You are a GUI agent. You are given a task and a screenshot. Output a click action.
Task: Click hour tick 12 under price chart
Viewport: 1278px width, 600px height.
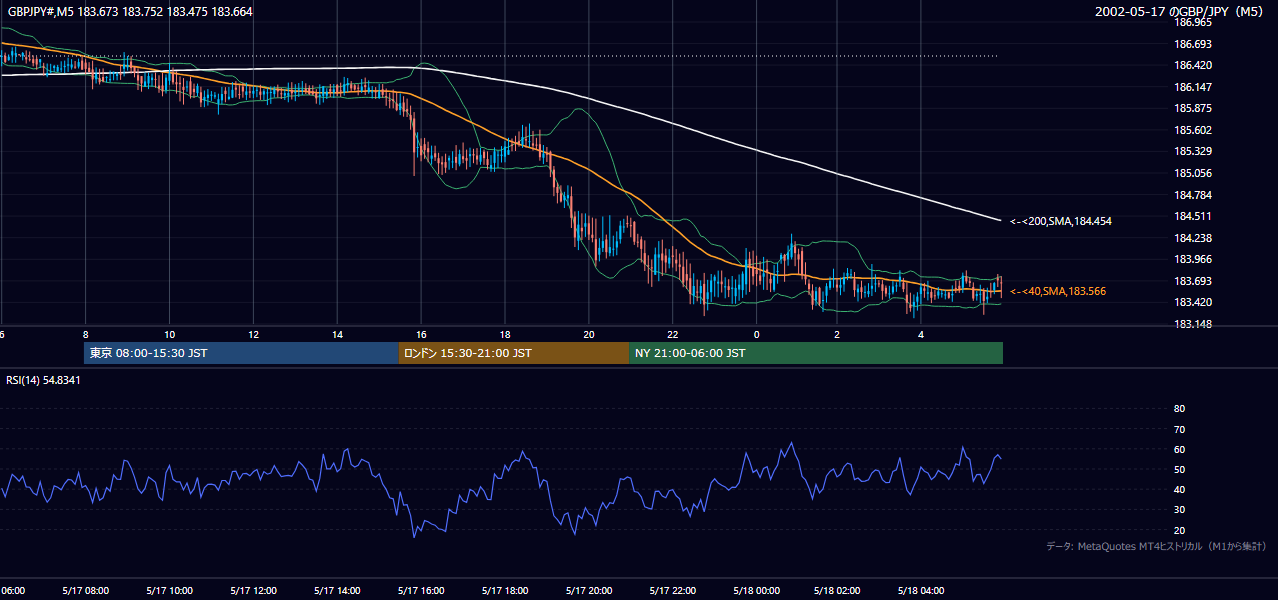click(254, 334)
